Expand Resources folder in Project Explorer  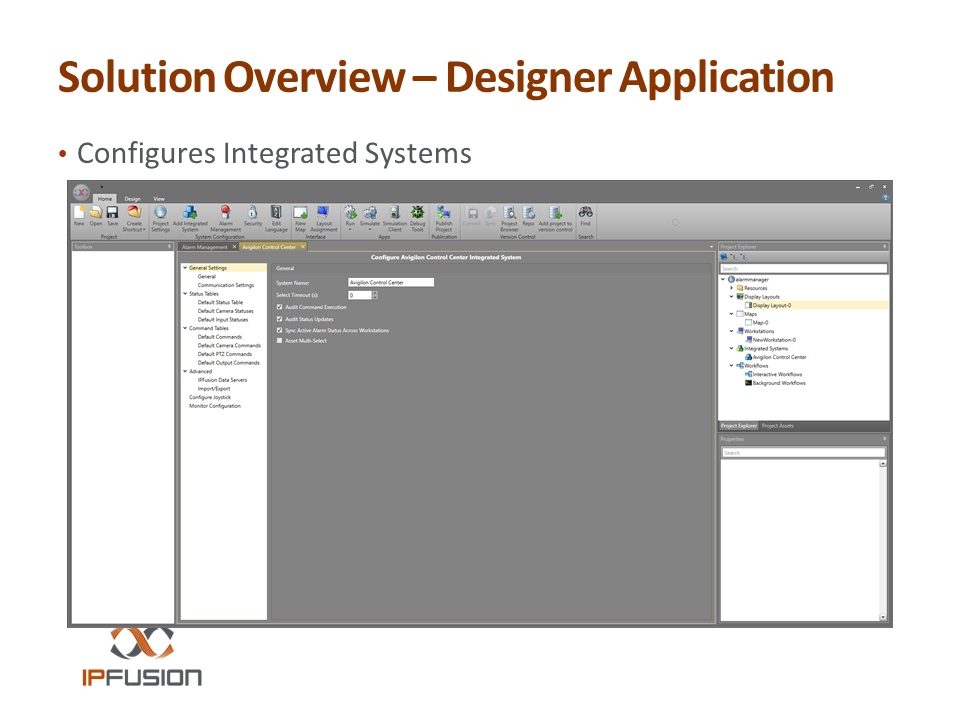coord(731,288)
